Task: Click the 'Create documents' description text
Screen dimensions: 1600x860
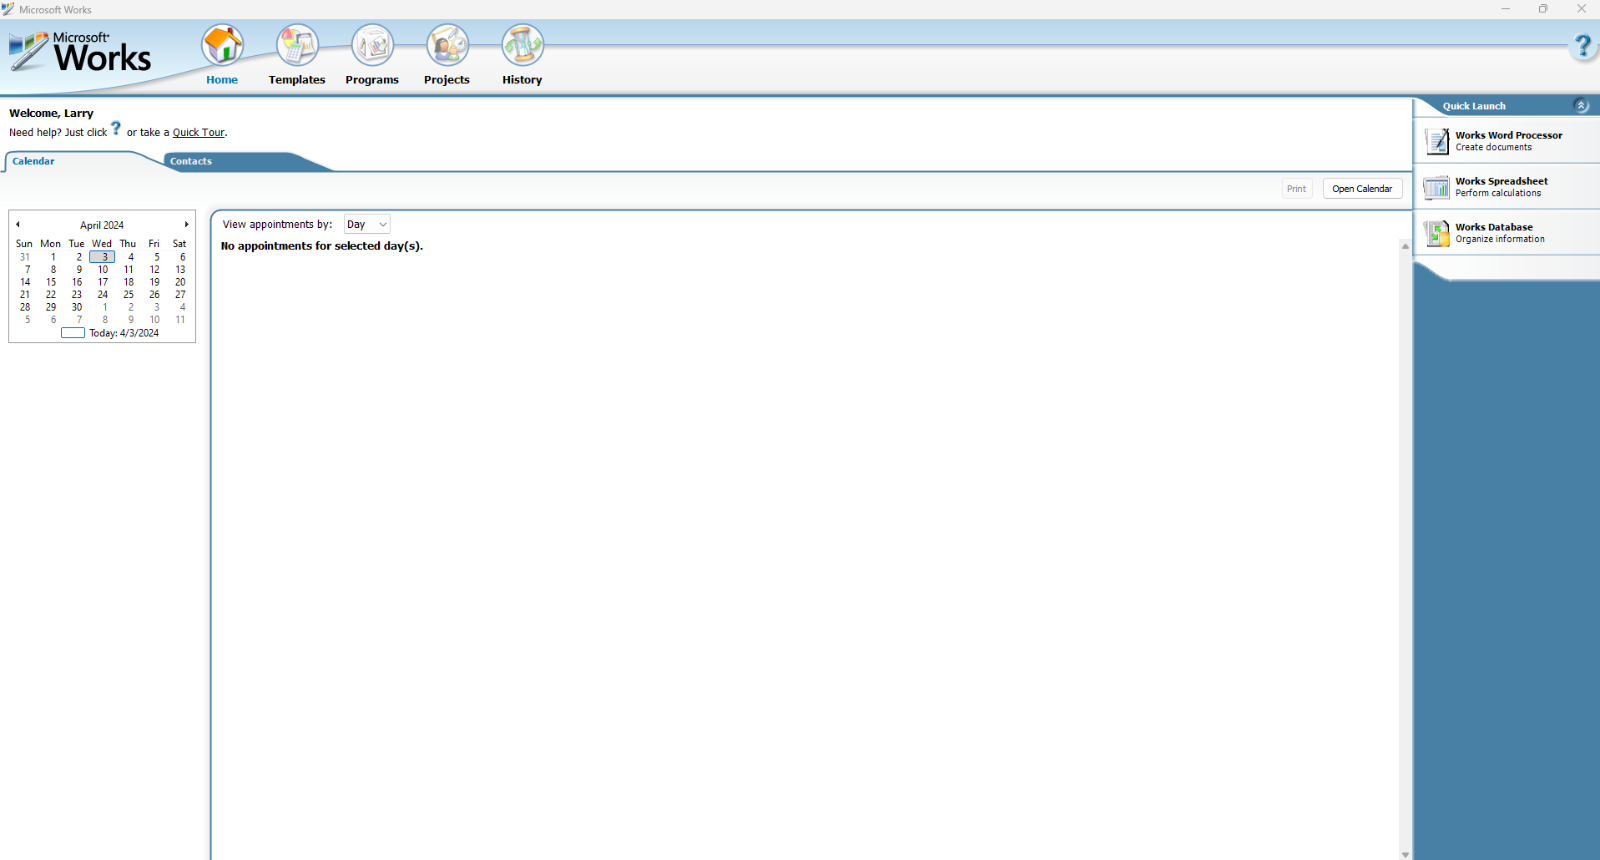Action: pyautogui.click(x=1493, y=148)
